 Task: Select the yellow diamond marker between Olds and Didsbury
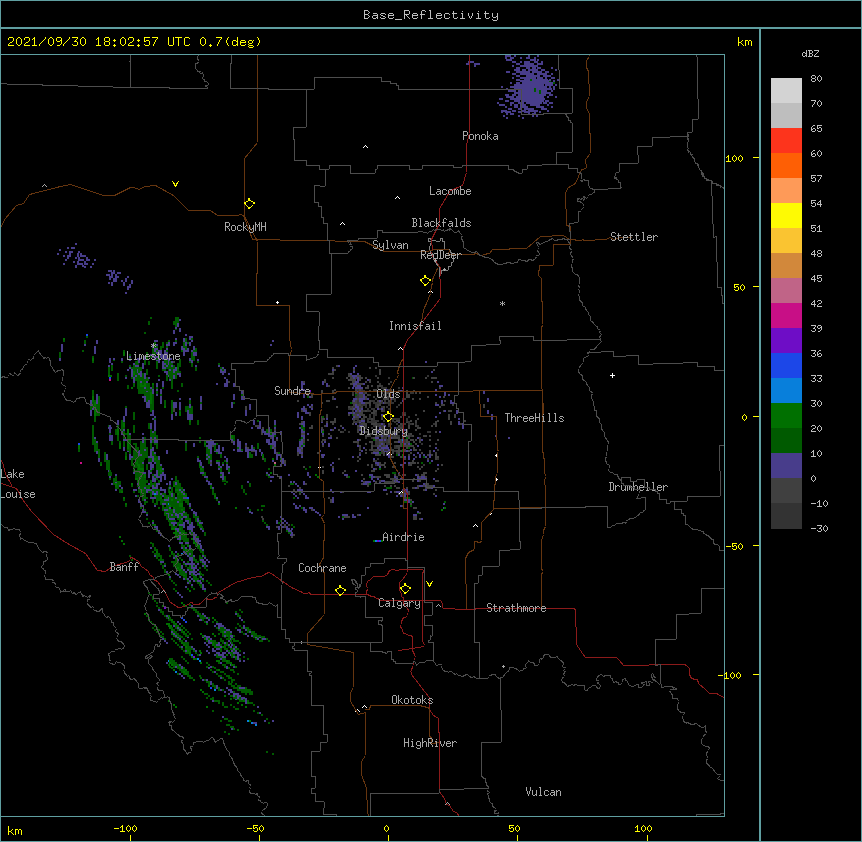coord(388,416)
